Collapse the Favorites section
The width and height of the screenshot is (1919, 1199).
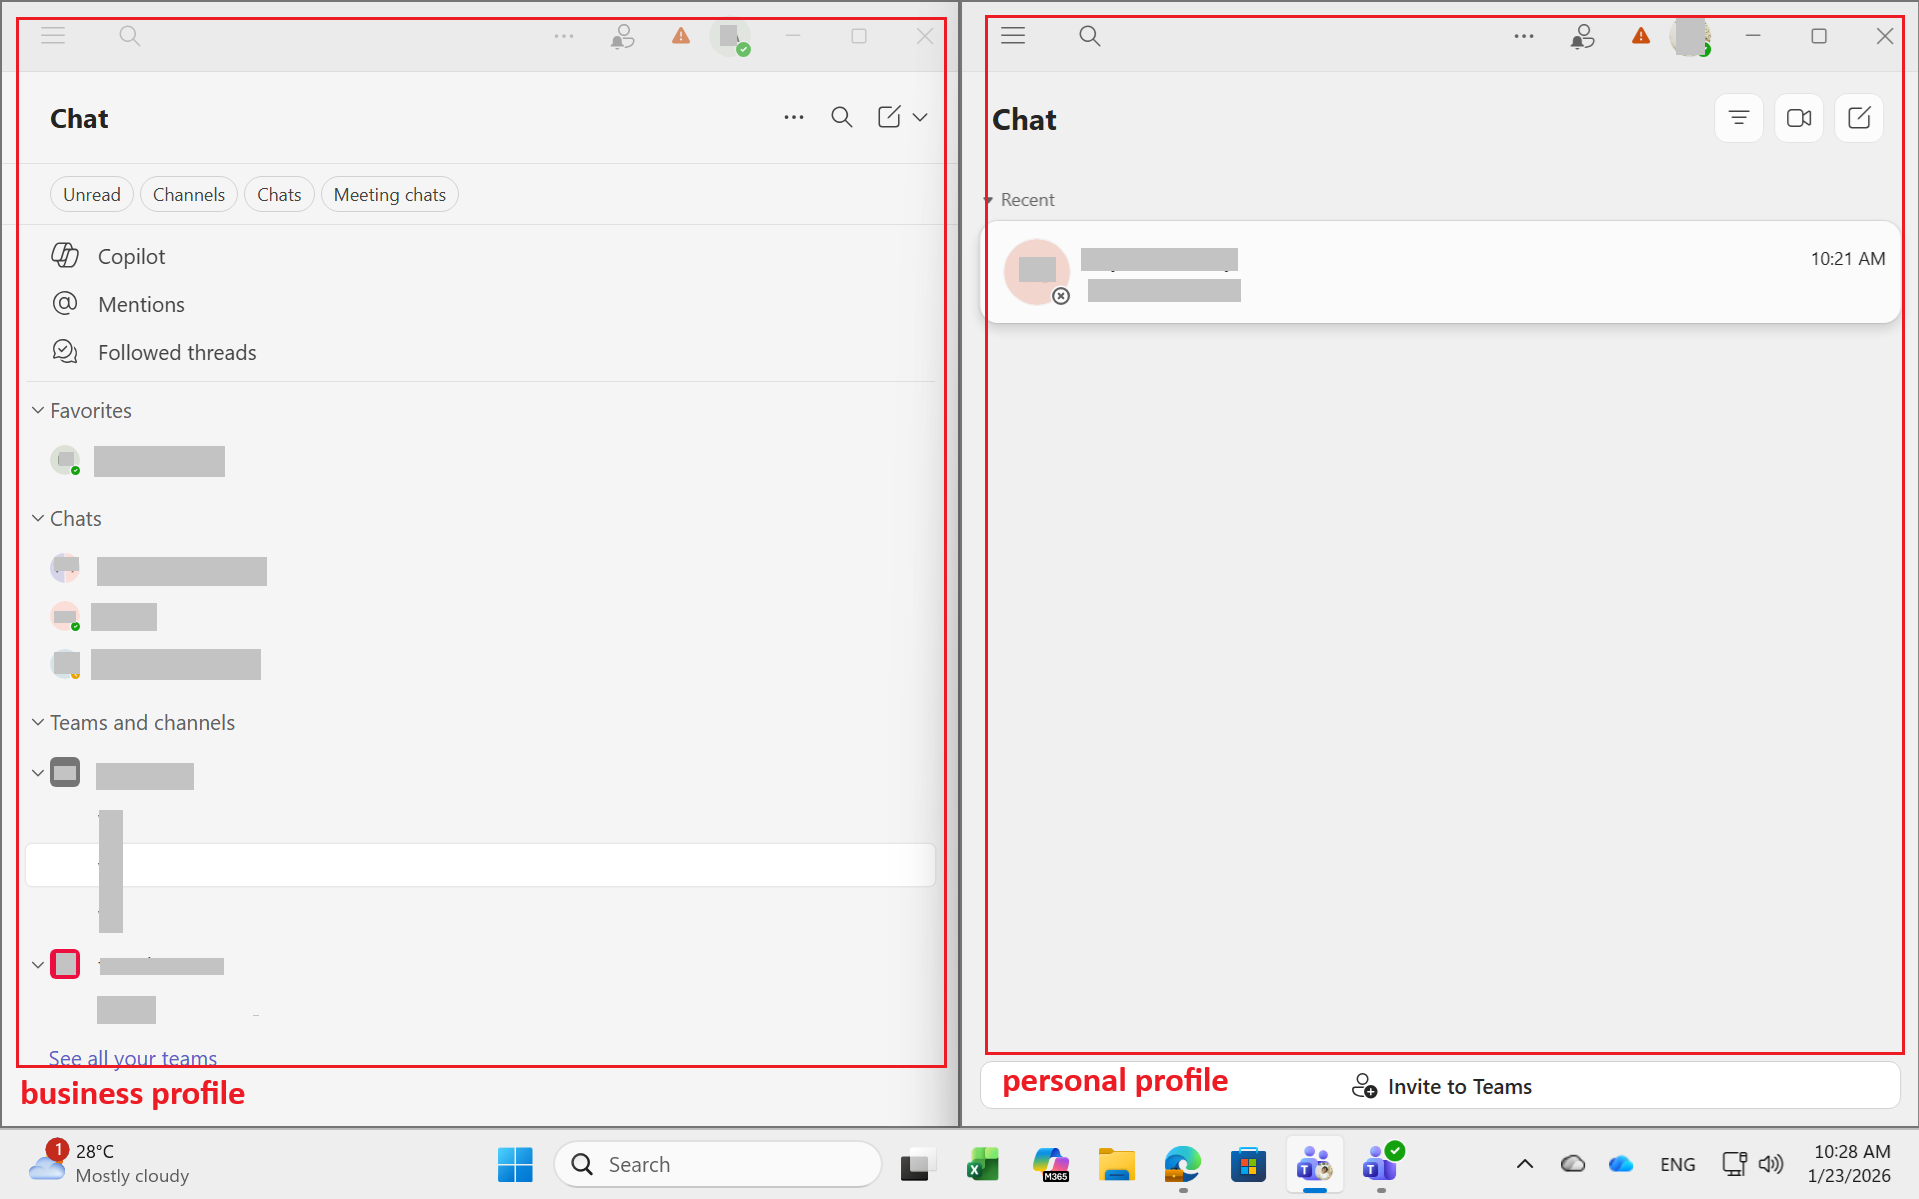click(38, 410)
